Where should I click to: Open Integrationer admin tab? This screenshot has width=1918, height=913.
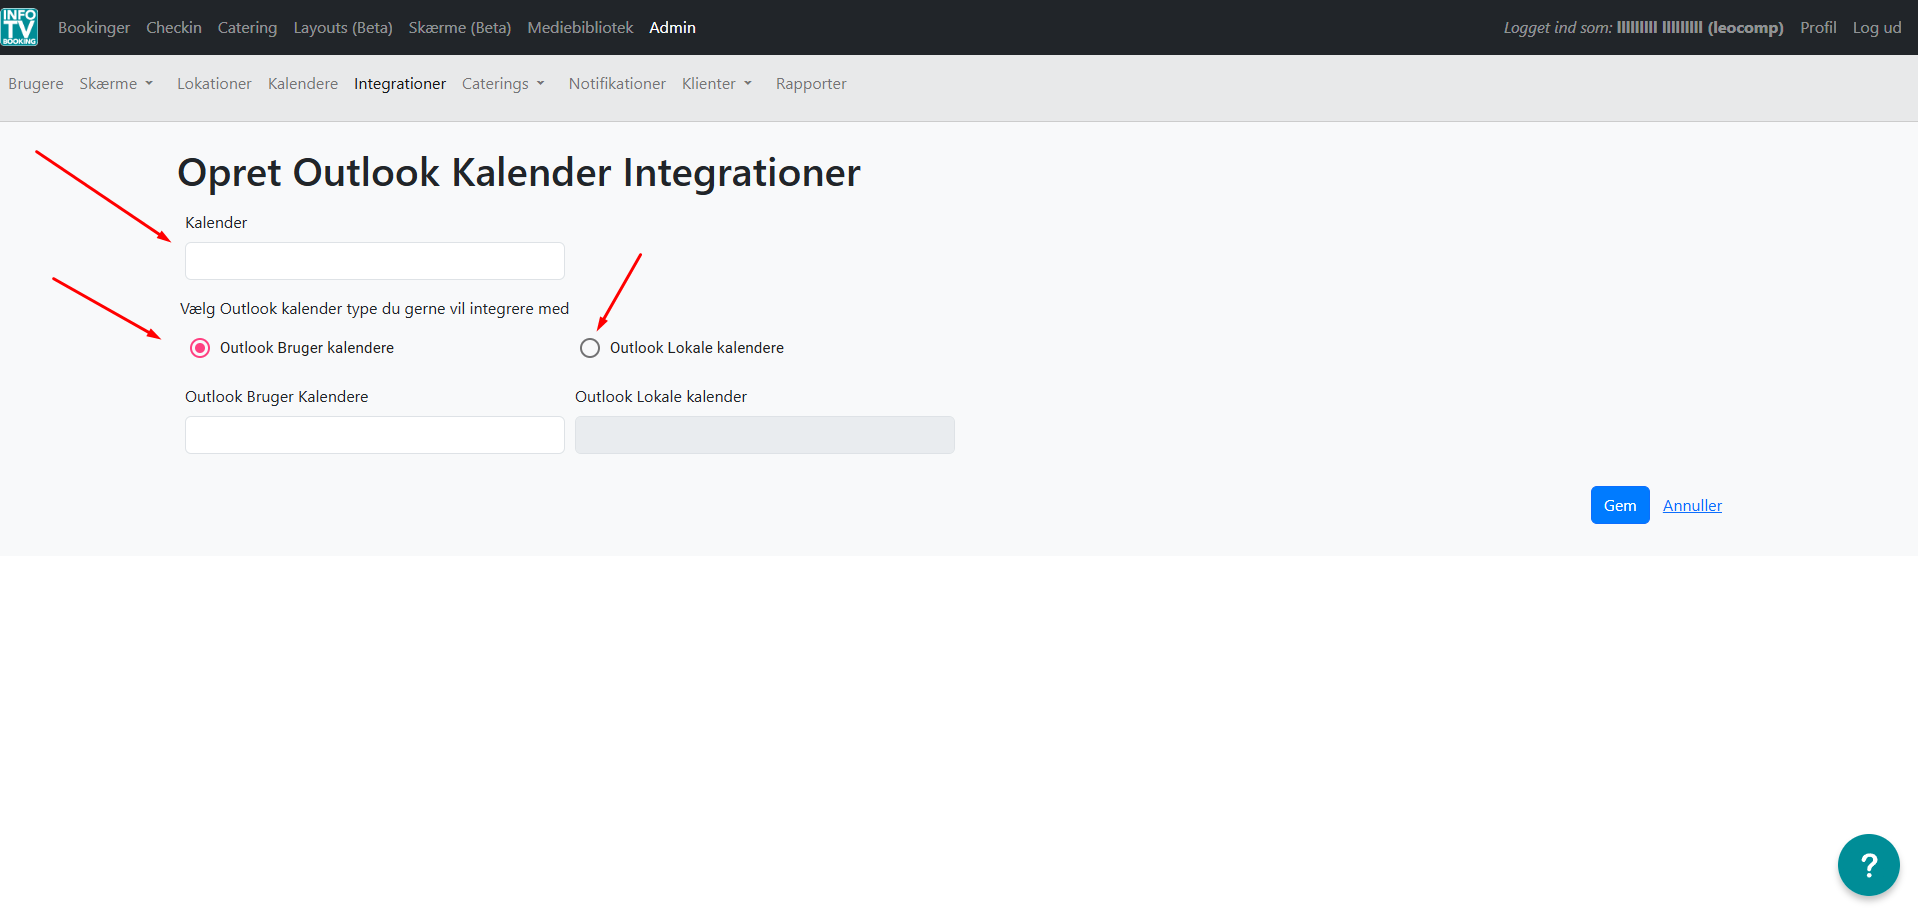400,84
